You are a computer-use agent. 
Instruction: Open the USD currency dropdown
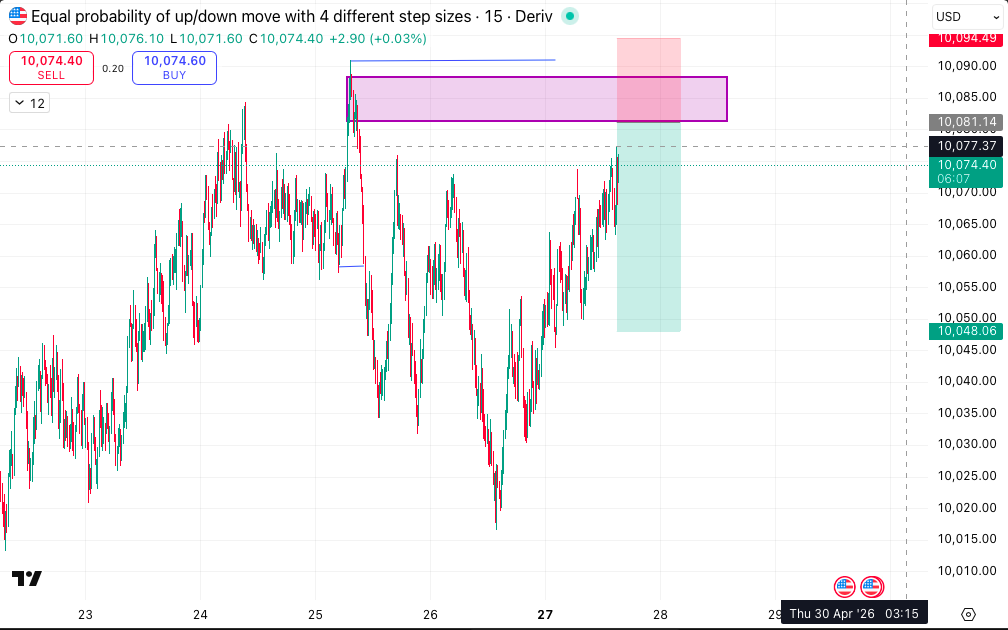coord(966,17)
